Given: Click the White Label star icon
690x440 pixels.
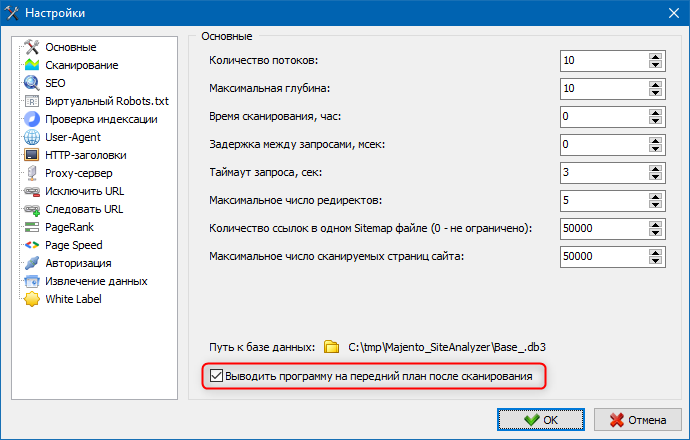Looking at the screenshot, I should coord(32,299).
